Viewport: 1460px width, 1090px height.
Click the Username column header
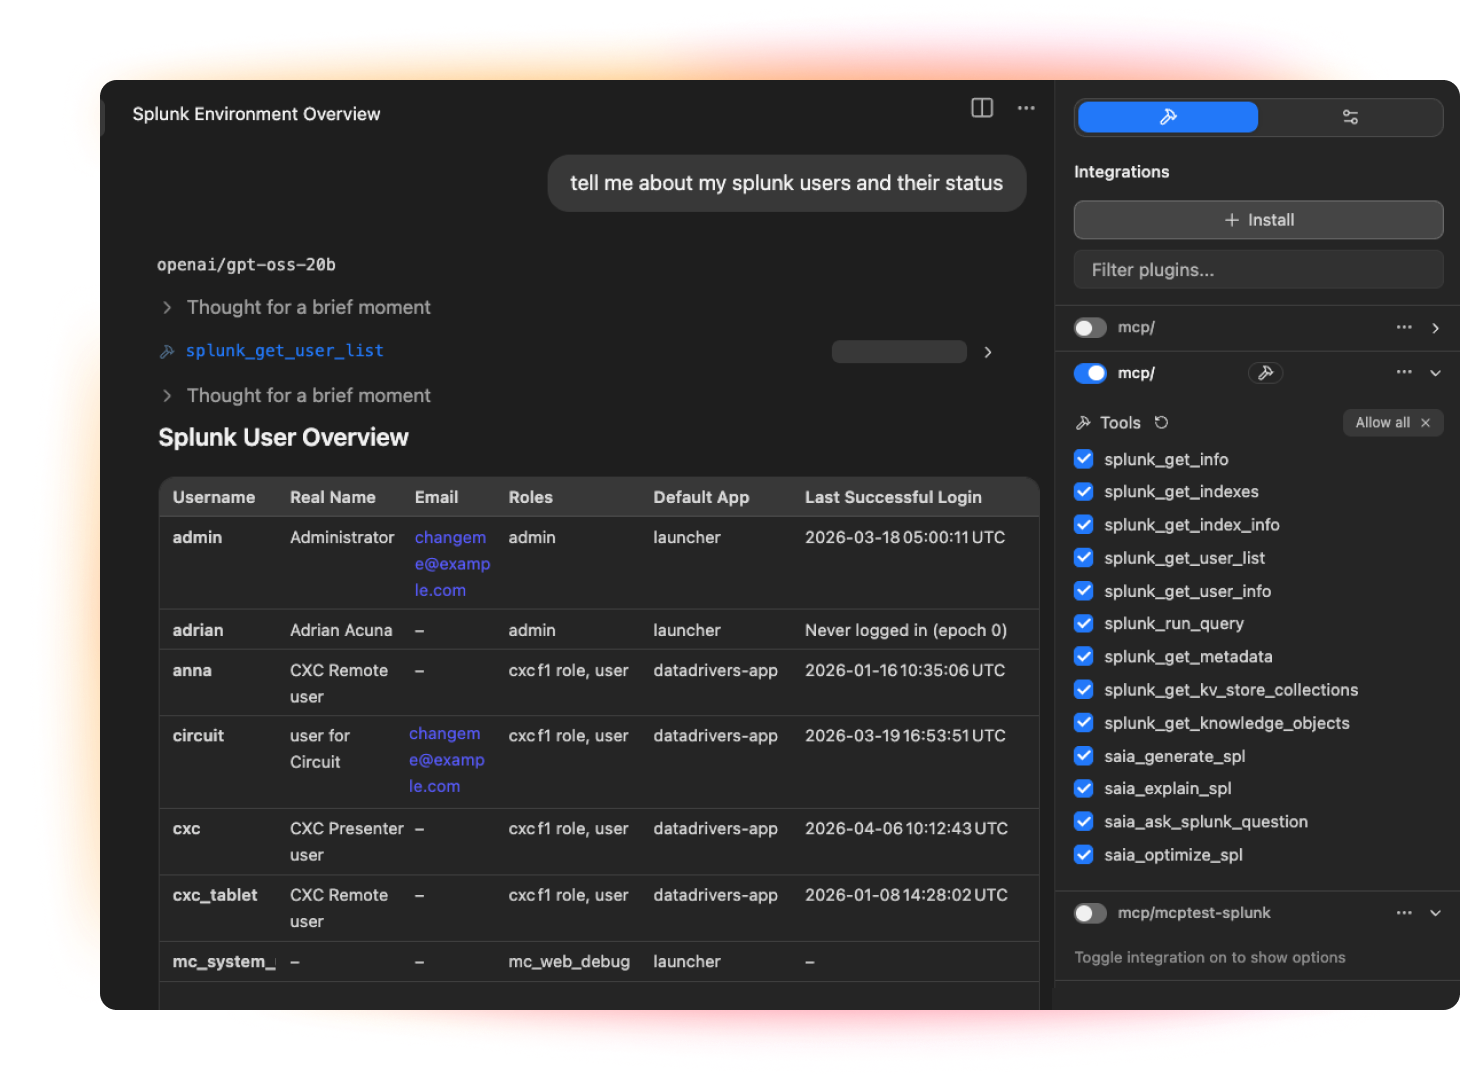click(x=214, y=497)
